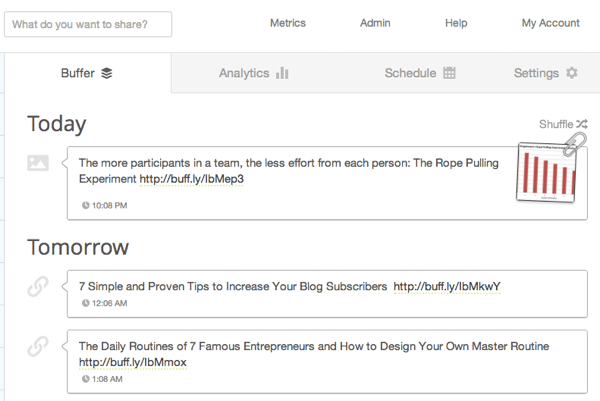Click the 12:06 AM scheduled time

tap(109, 303)
